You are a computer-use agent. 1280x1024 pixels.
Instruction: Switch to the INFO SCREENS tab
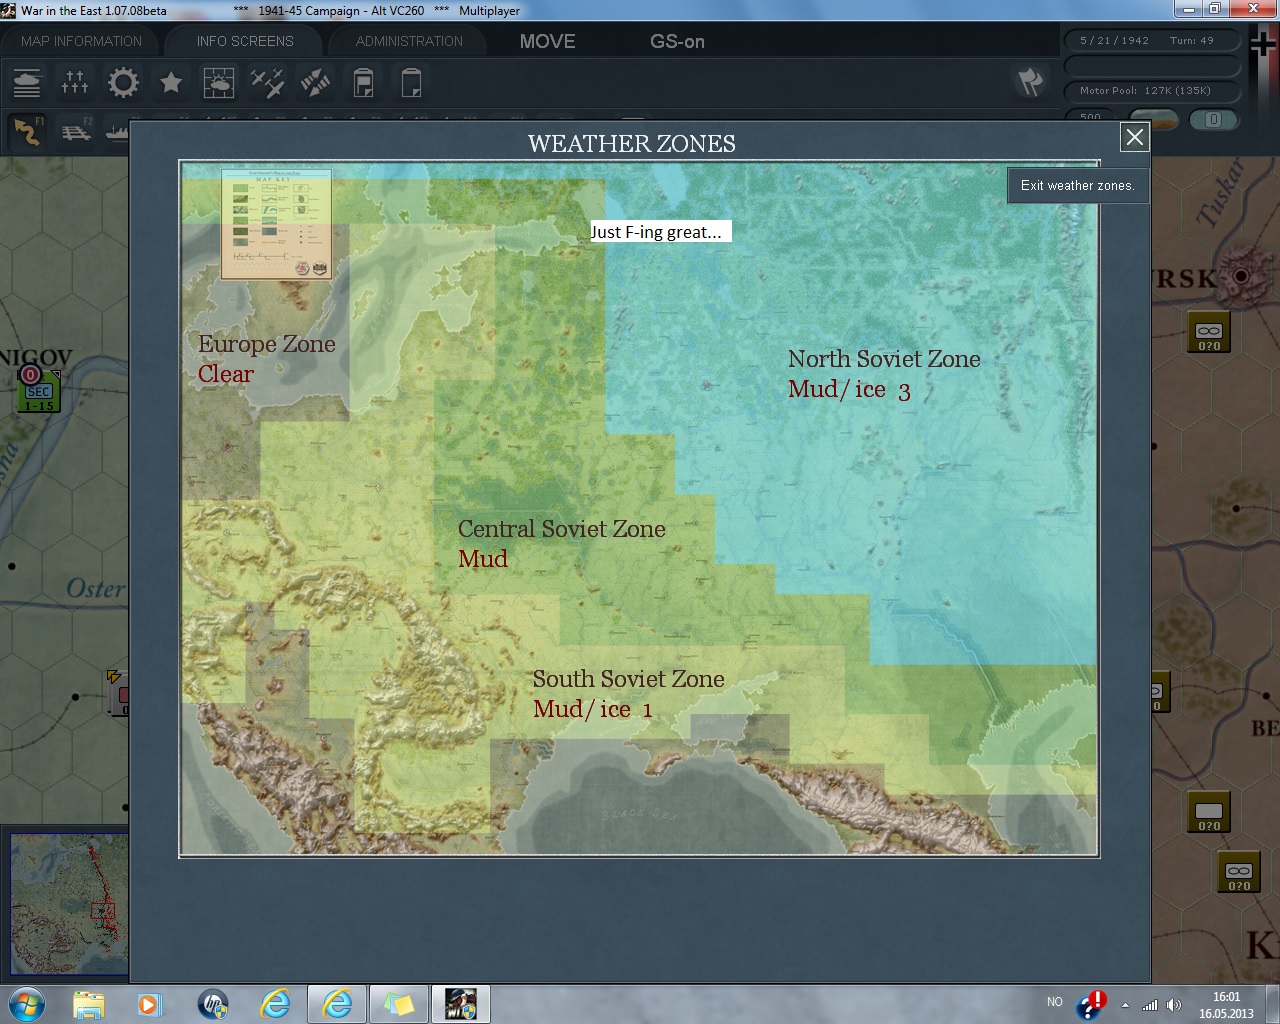click(x=245, y=41)
